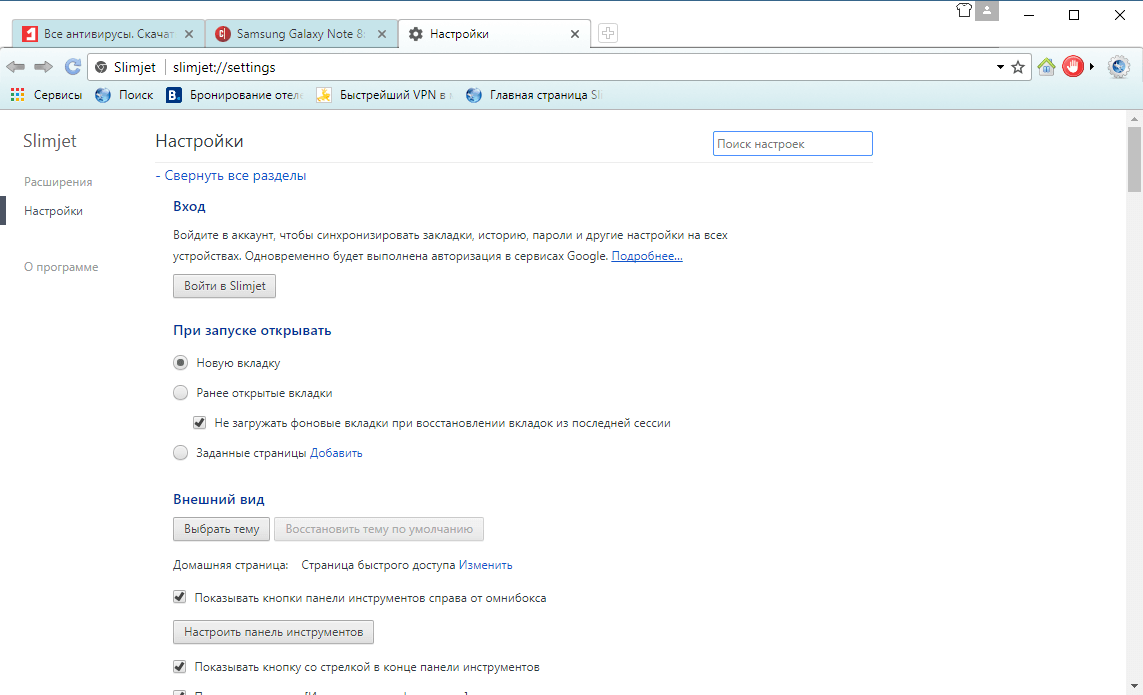Open Настройки in the sidebar
1143x695 pixels.
click(x=53, y=211)
